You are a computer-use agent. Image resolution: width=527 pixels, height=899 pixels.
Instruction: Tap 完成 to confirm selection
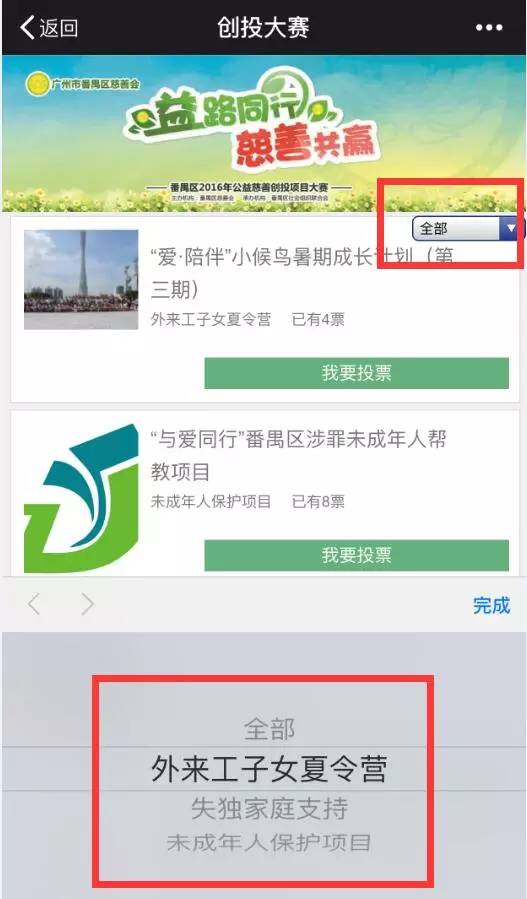tap(491, 605)
